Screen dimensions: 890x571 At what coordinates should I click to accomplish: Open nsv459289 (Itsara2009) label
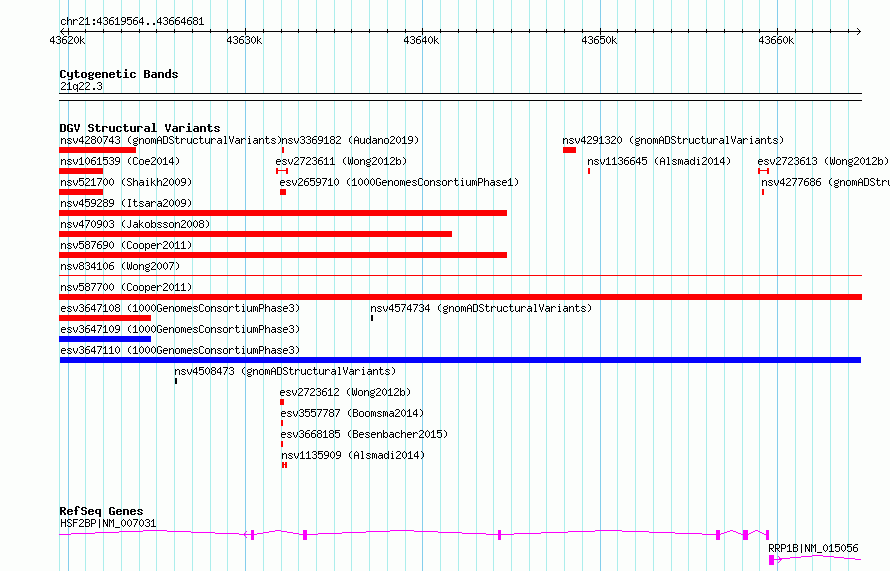pos(126,203)
